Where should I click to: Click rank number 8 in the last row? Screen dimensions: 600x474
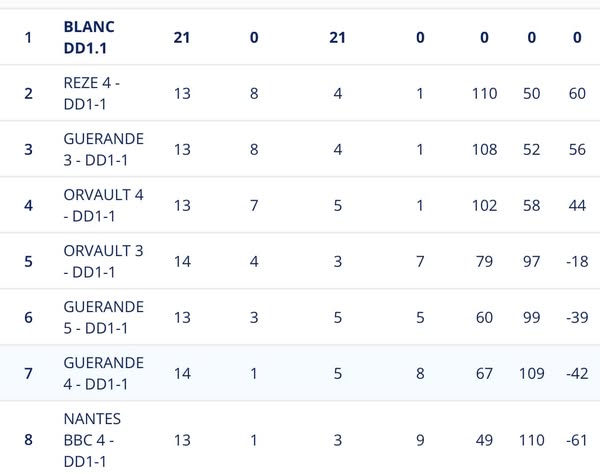28,439
